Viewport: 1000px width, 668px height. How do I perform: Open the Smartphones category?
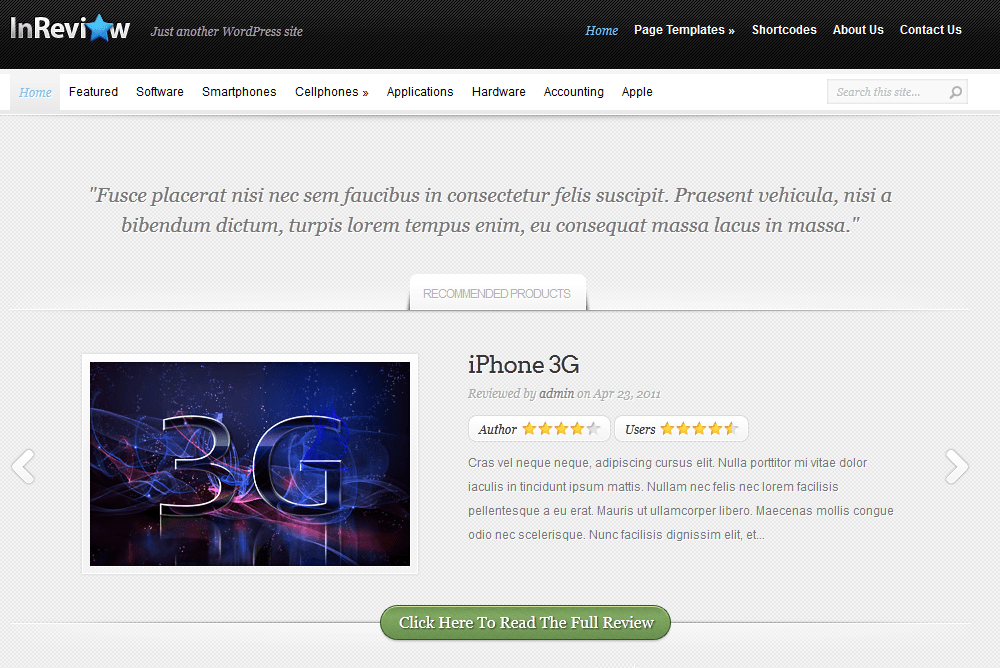coord(239,92)
